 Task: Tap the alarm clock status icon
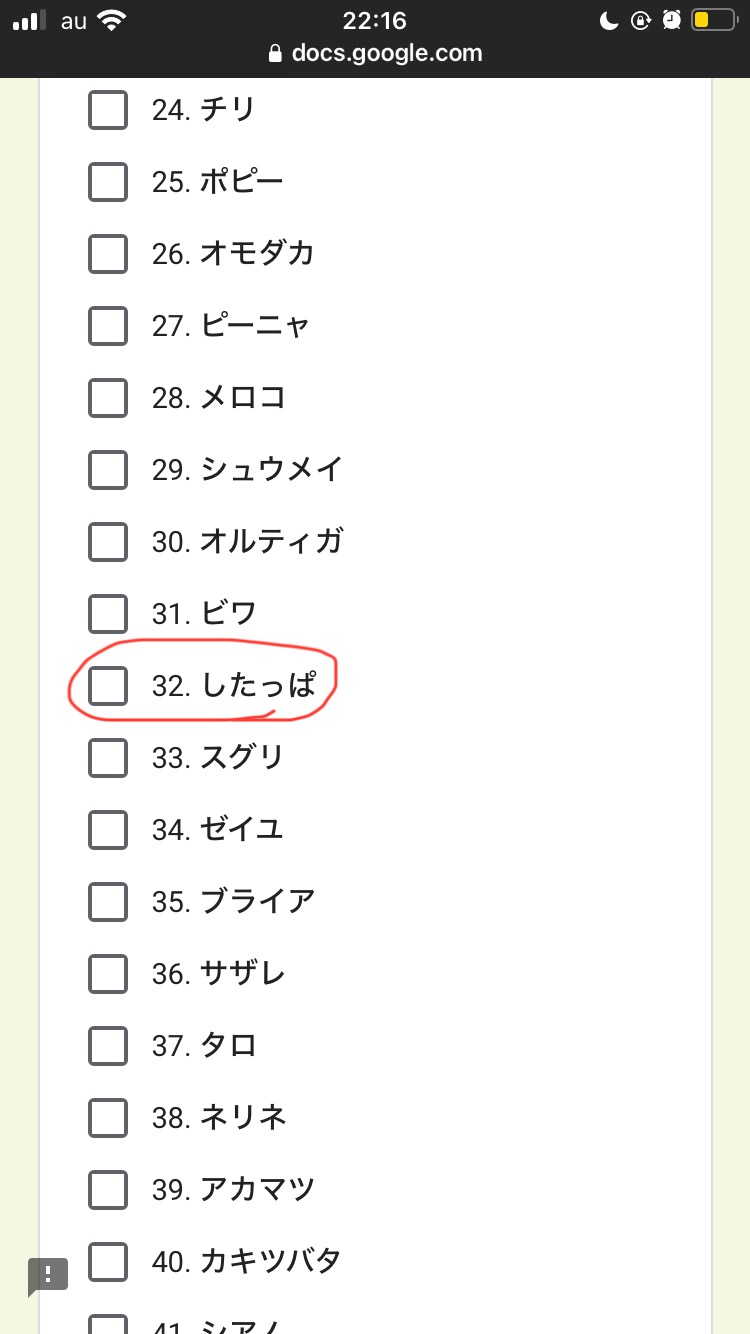(672, 20)
